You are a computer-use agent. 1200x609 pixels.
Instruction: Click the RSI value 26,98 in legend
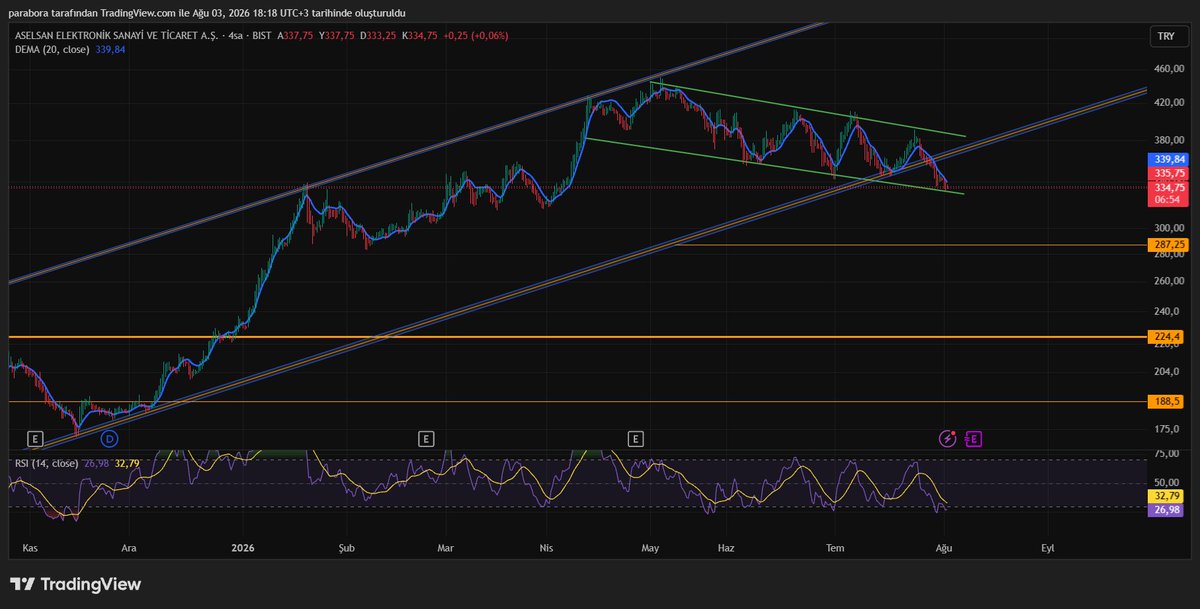tap(96, 463)
